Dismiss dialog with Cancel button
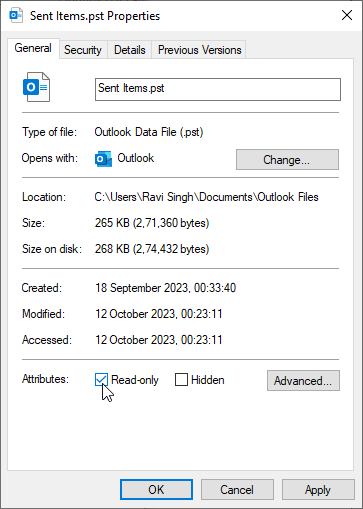This screenshot has height=509, width=363. tap(237, 489)
